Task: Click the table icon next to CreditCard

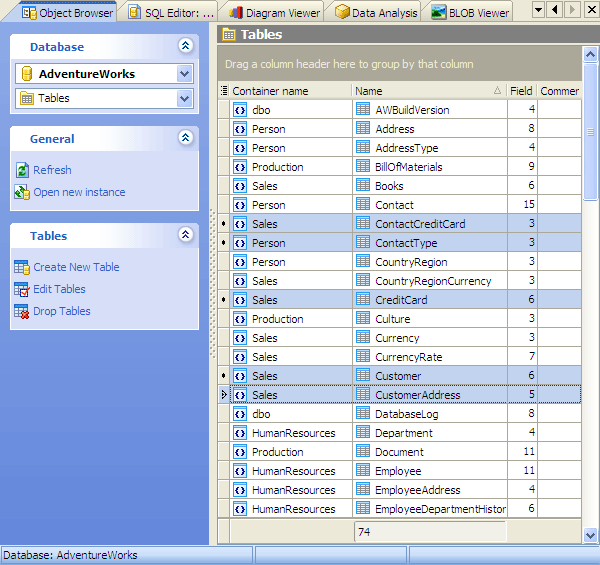Action: (363, 300)
